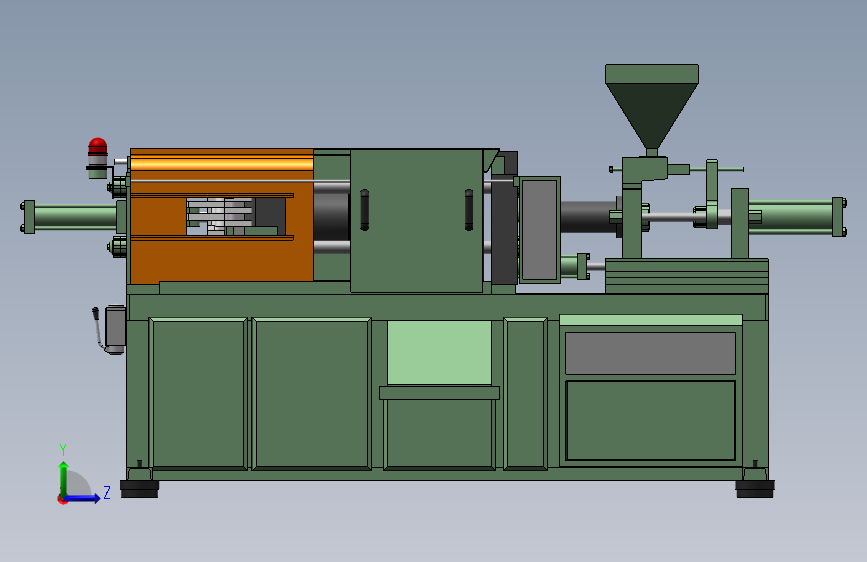Image resolution: width=867 pixels, height=562 pixels.
Task: Click the Y label of the triad
Action: coord(63,450)
